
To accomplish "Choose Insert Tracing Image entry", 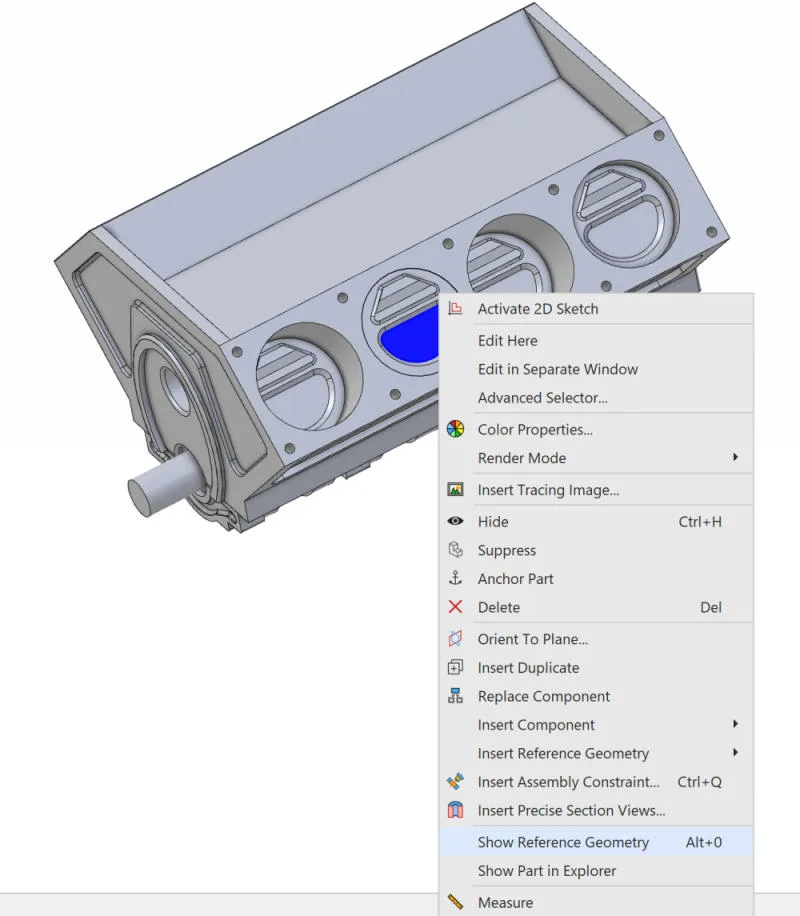I will tap(596, 490).
